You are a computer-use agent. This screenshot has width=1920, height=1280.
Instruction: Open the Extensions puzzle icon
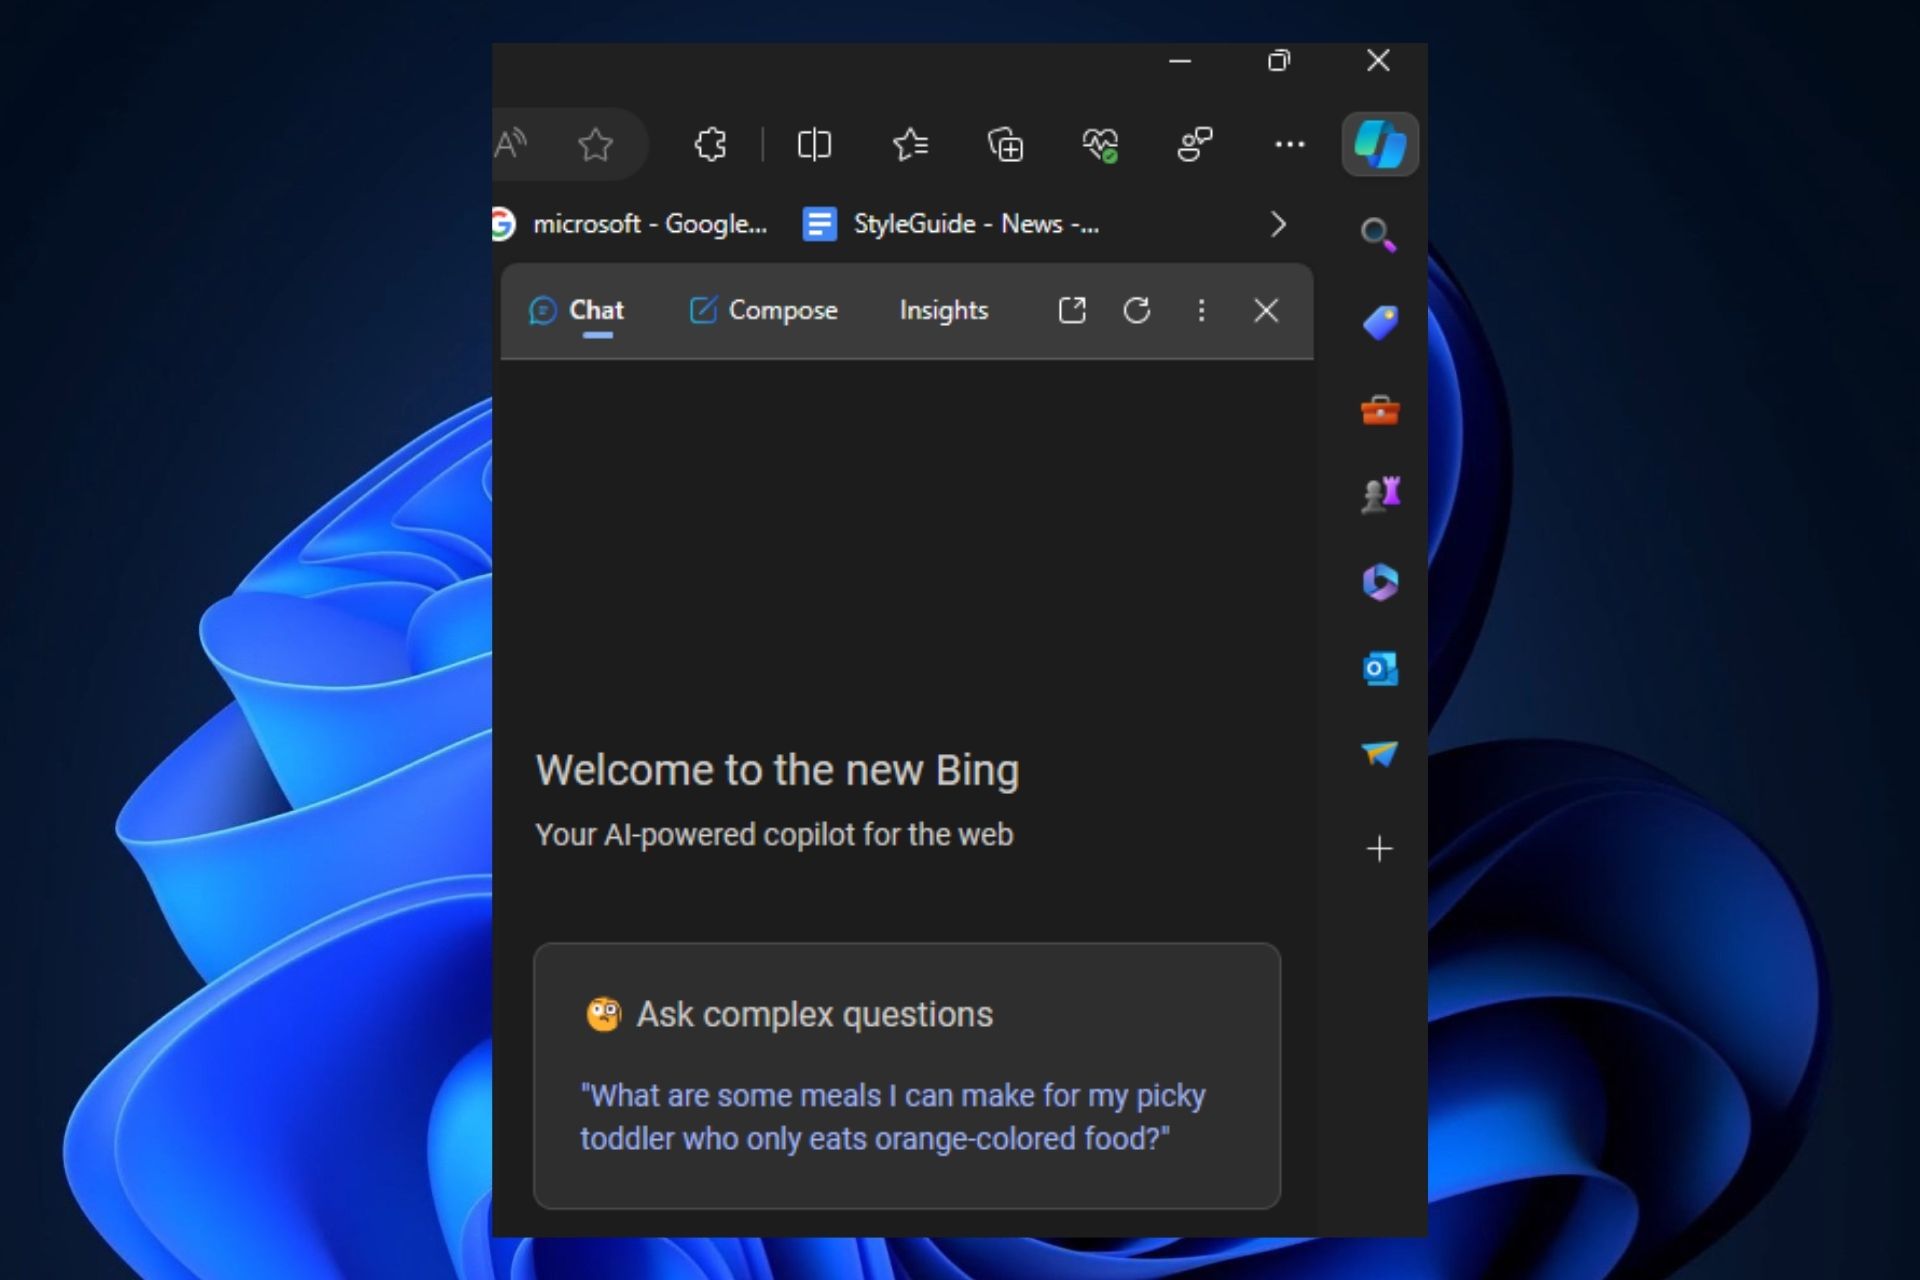(x=710, y=145)
